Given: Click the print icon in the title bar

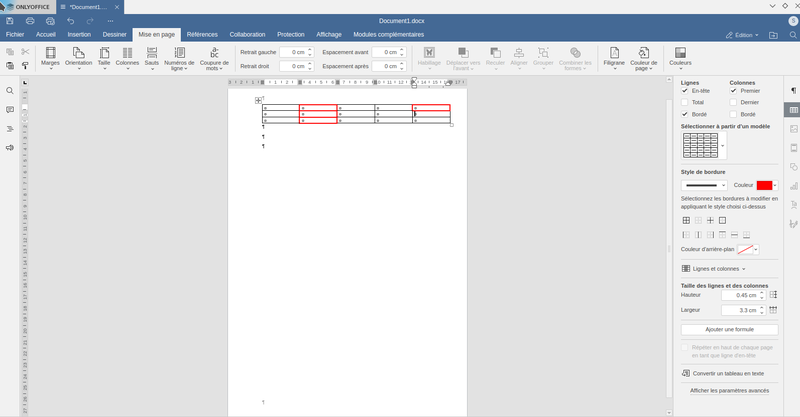Looking at the screenshot, I should point(32,20).
